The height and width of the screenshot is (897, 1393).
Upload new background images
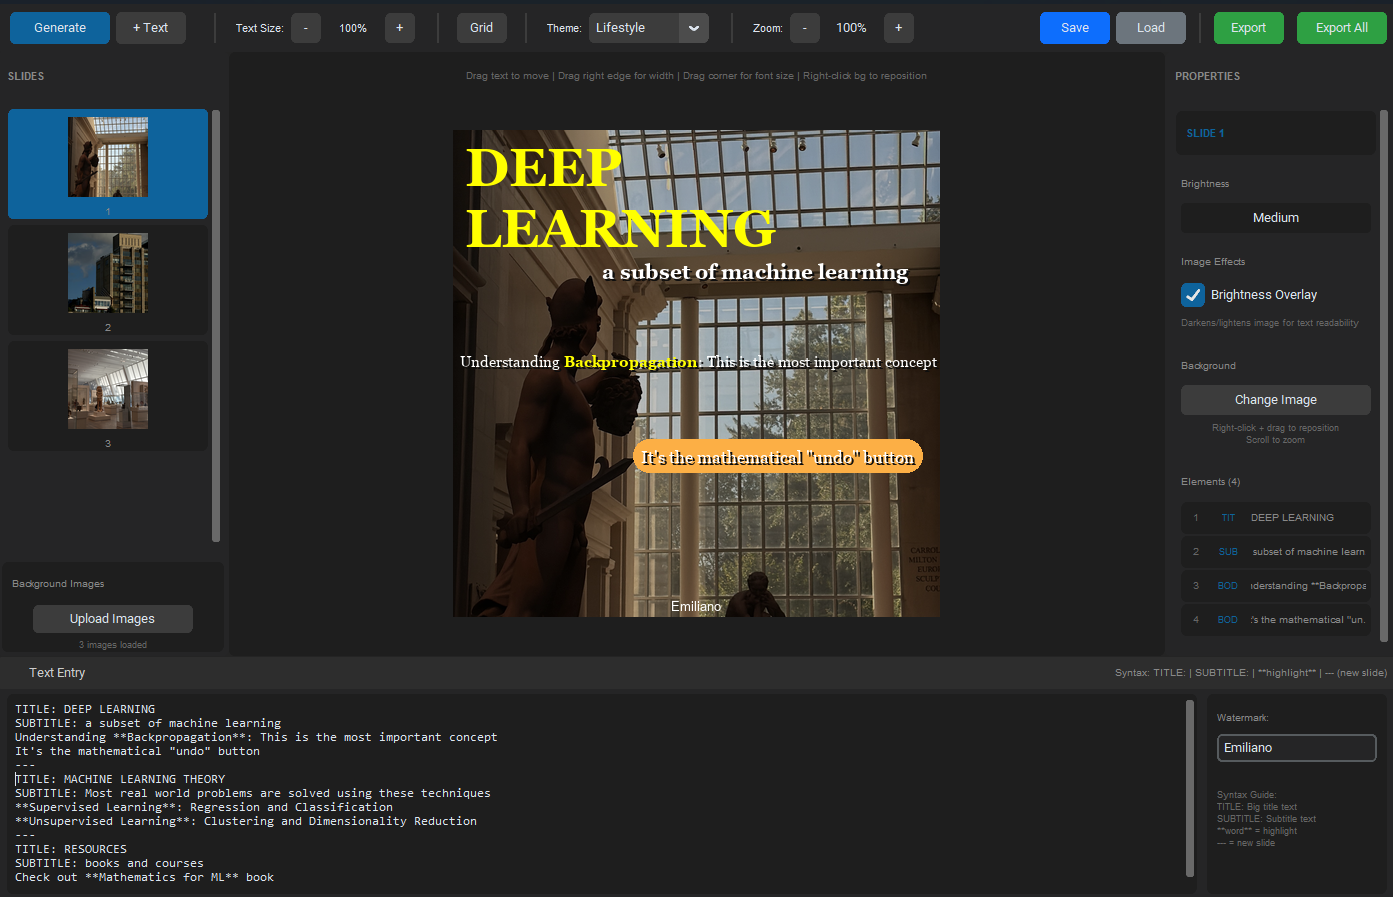(x=112, y=618)
